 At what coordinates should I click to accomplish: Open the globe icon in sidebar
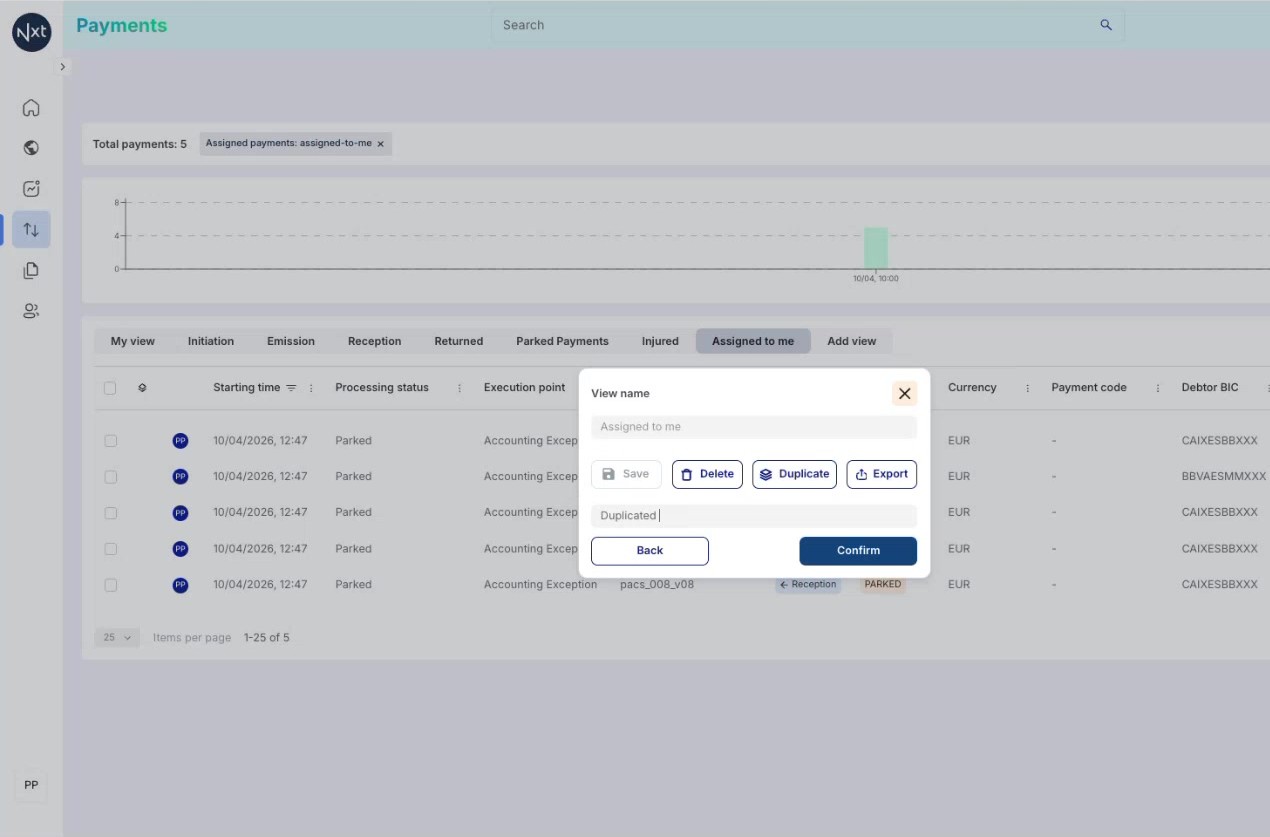pos(31,148)
